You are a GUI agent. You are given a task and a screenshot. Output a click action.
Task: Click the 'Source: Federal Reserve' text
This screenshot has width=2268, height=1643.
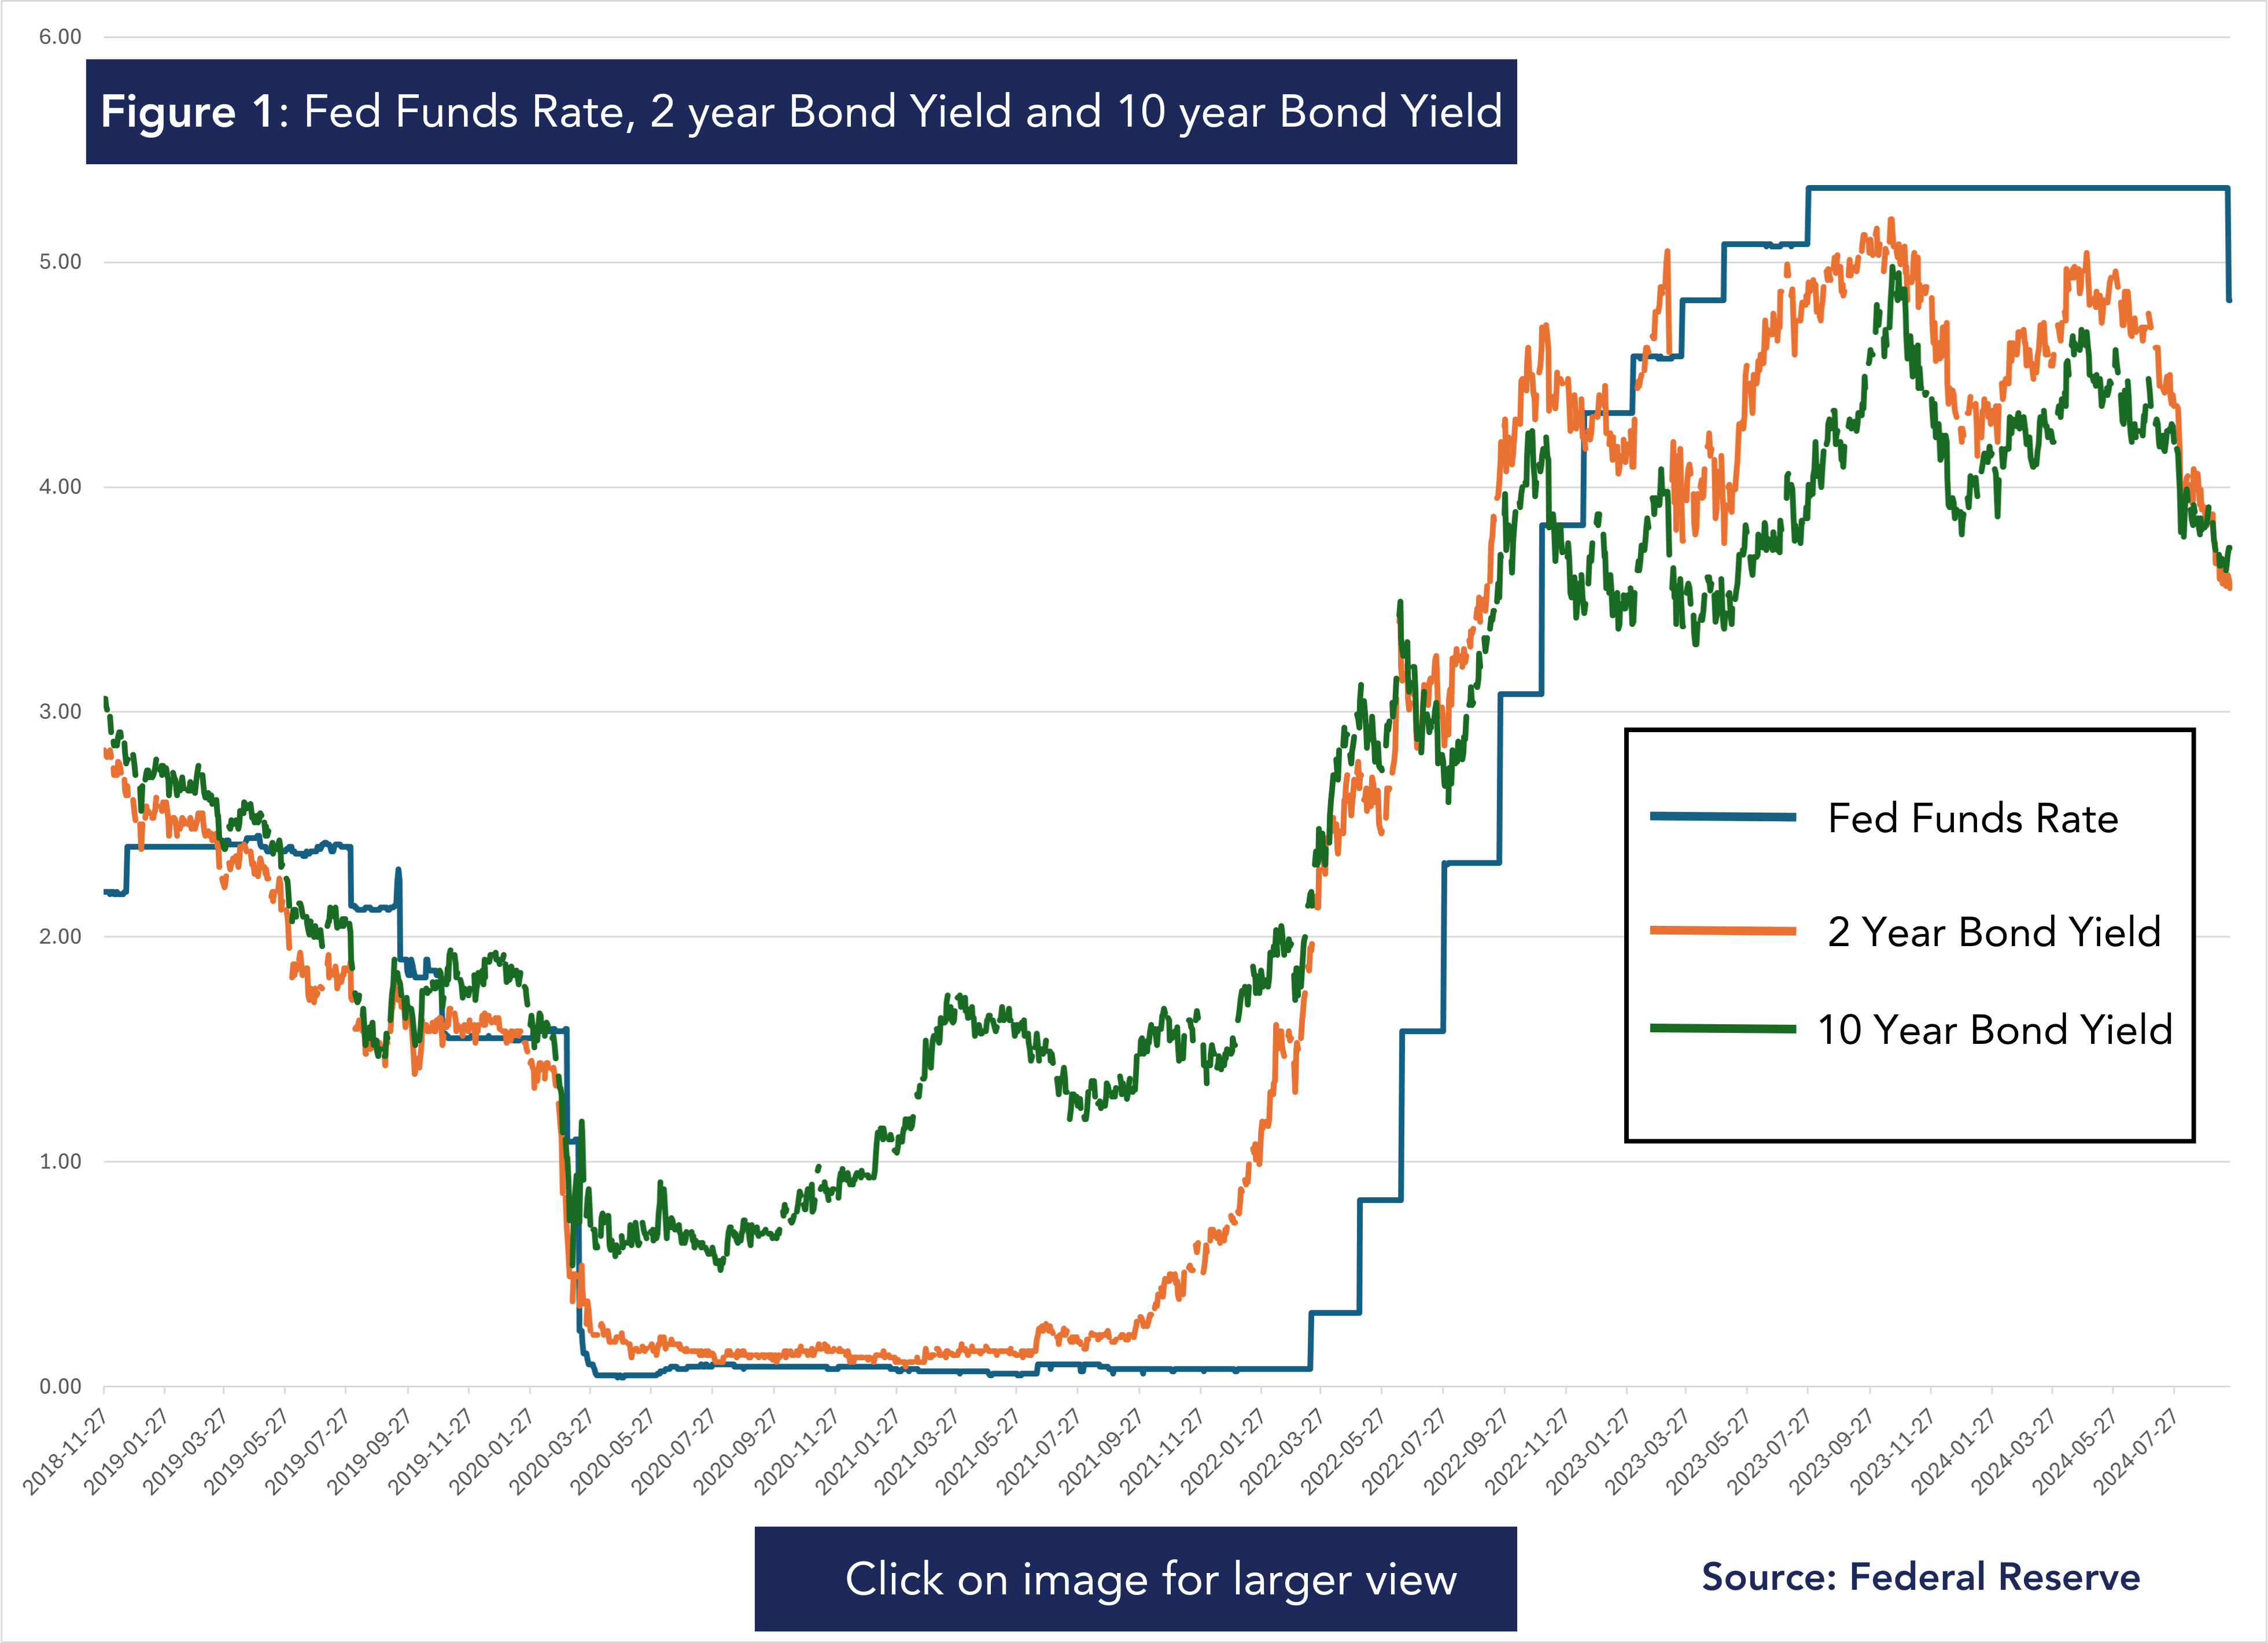click(x=1921, y=1577)
